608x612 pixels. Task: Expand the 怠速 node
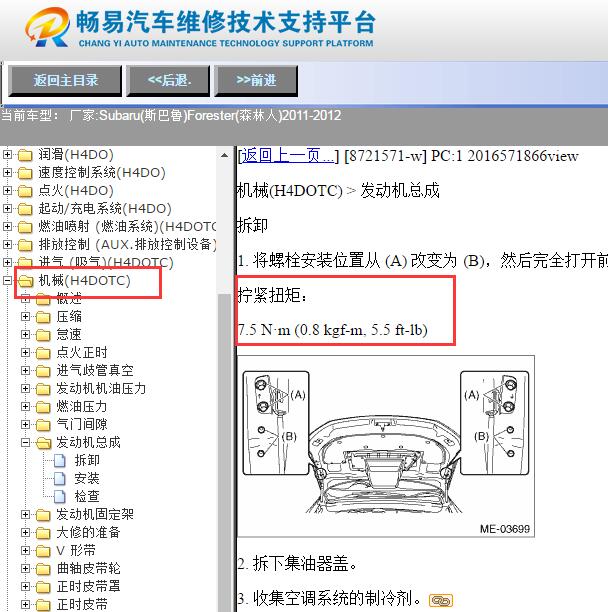[25, 334]
